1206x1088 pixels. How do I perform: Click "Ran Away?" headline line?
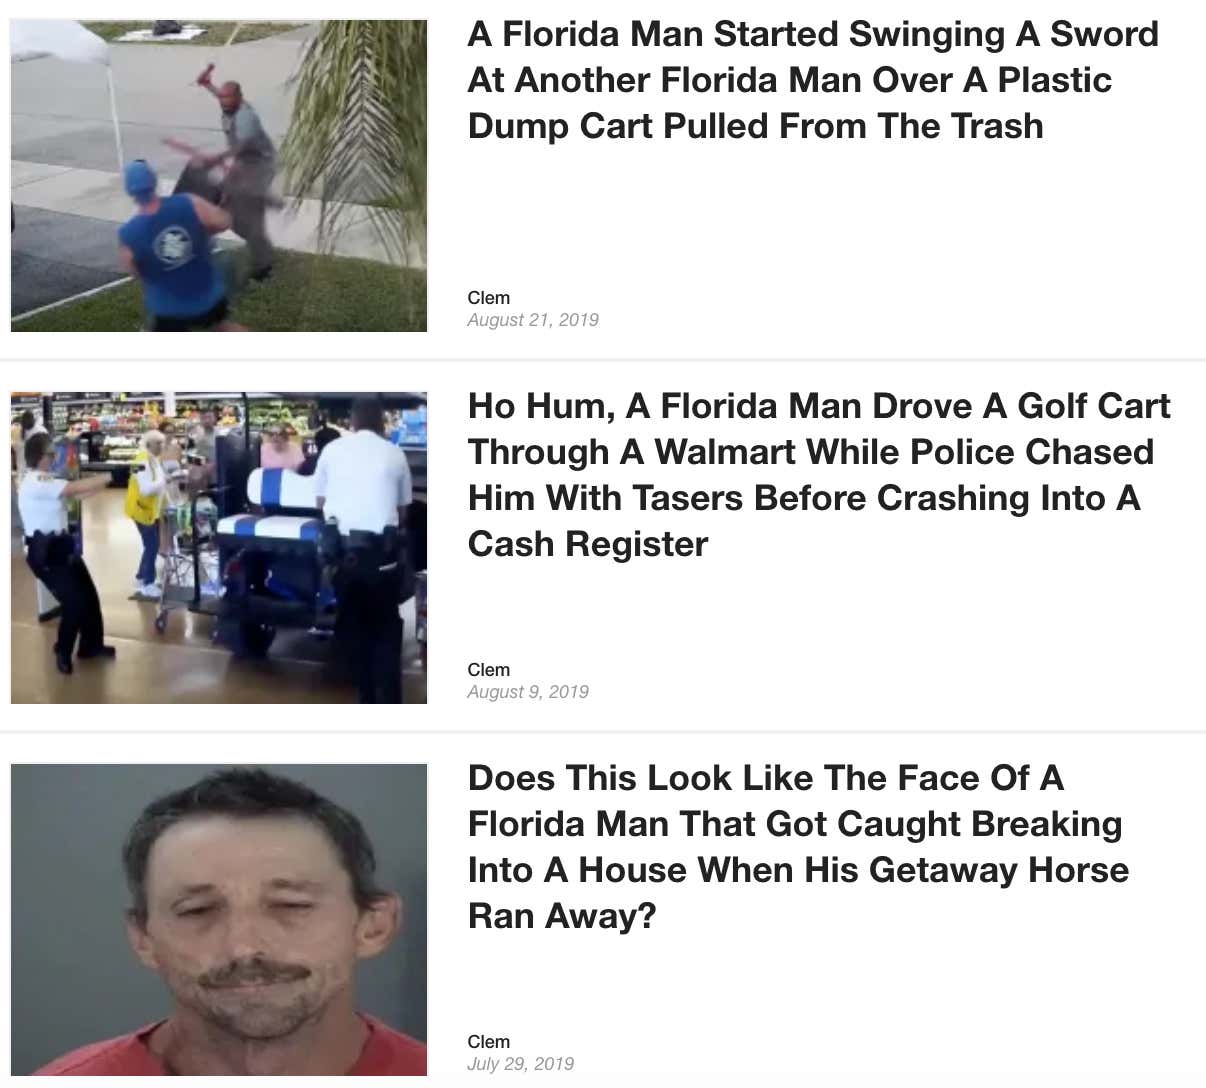pos(562,916)
